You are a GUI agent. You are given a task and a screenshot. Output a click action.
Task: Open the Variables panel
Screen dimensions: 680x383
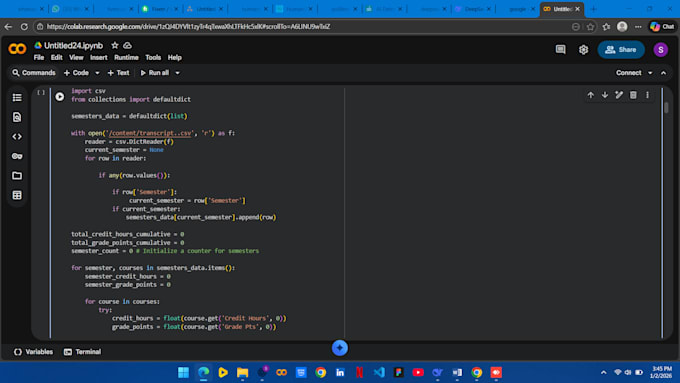point(33,352)
